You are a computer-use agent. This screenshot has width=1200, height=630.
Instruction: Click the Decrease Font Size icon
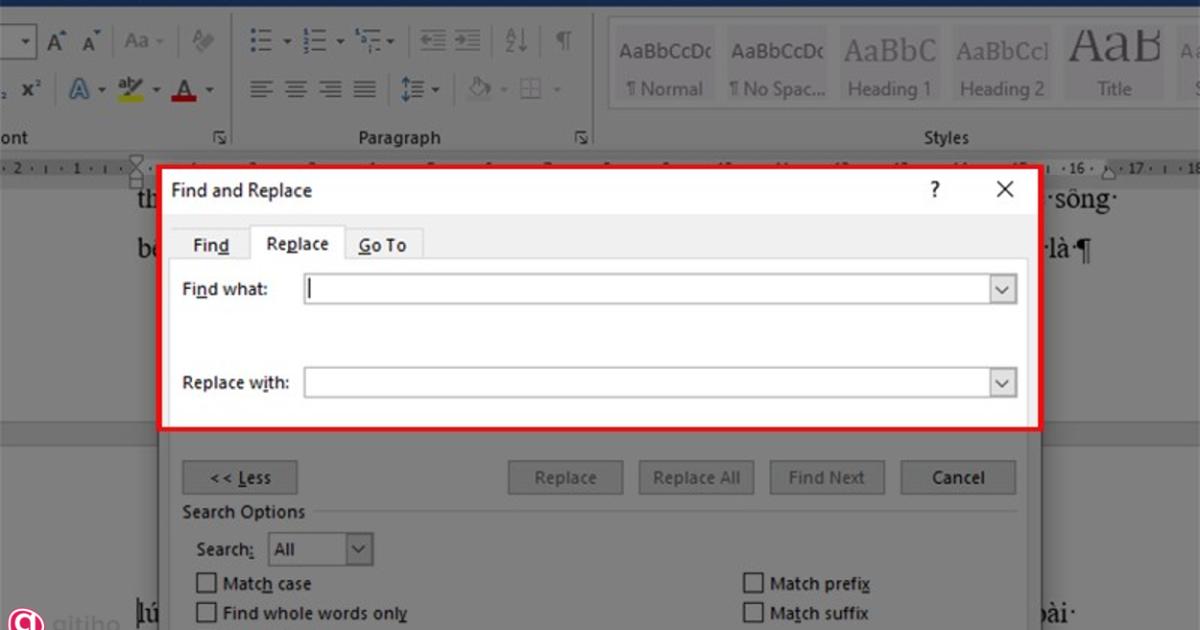(x=92, y=41)
